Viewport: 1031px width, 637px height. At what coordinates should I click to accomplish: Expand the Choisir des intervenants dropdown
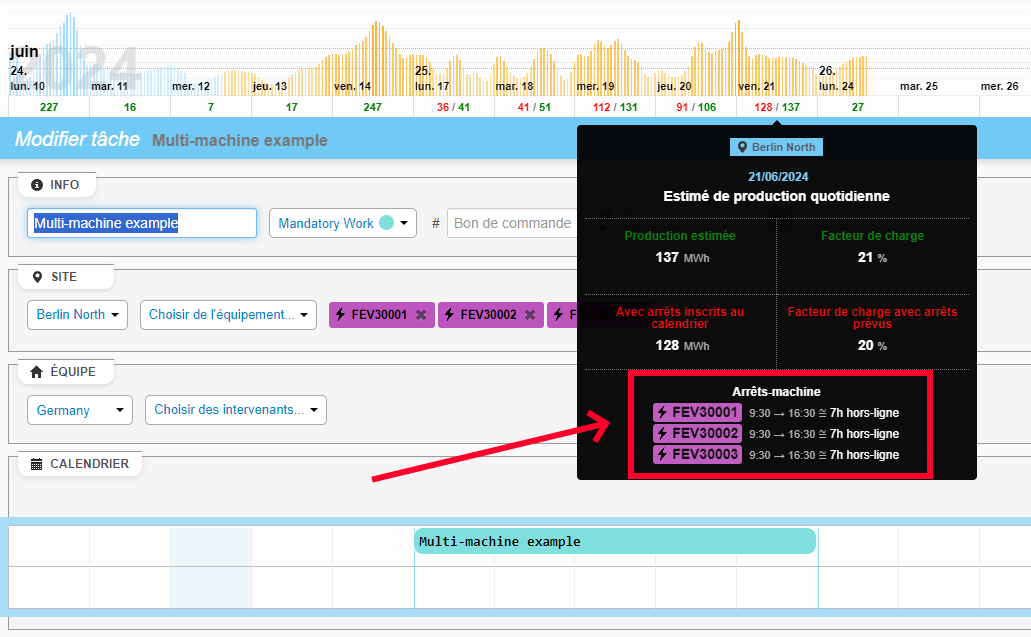pyautogui.click(x=235, y=410)
